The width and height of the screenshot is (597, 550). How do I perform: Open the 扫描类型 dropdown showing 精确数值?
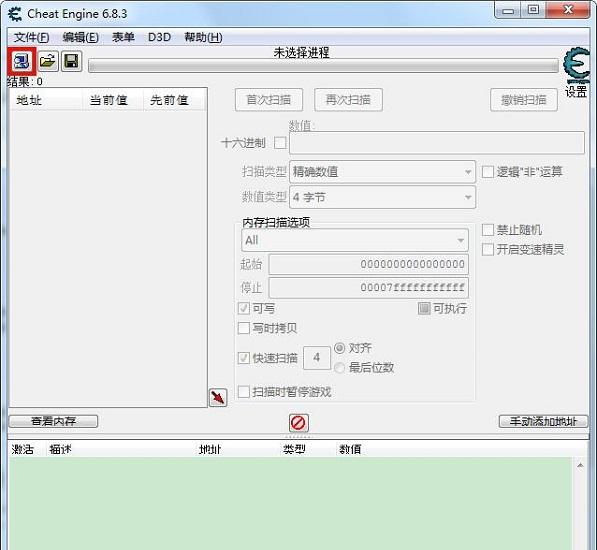383,172
